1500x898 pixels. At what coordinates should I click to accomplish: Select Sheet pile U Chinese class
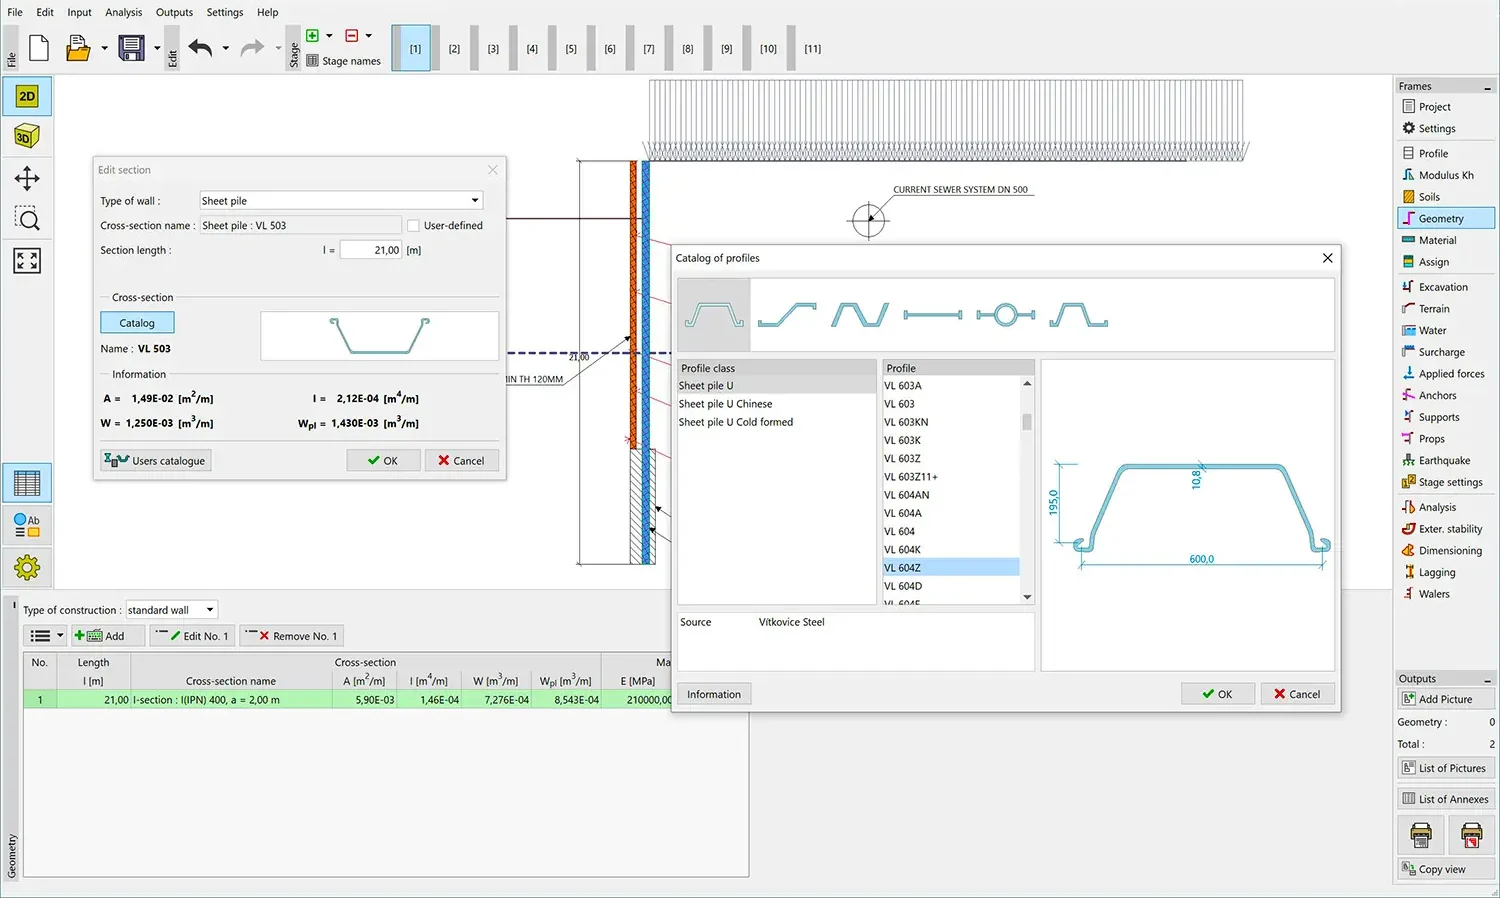tap(776, 404)
